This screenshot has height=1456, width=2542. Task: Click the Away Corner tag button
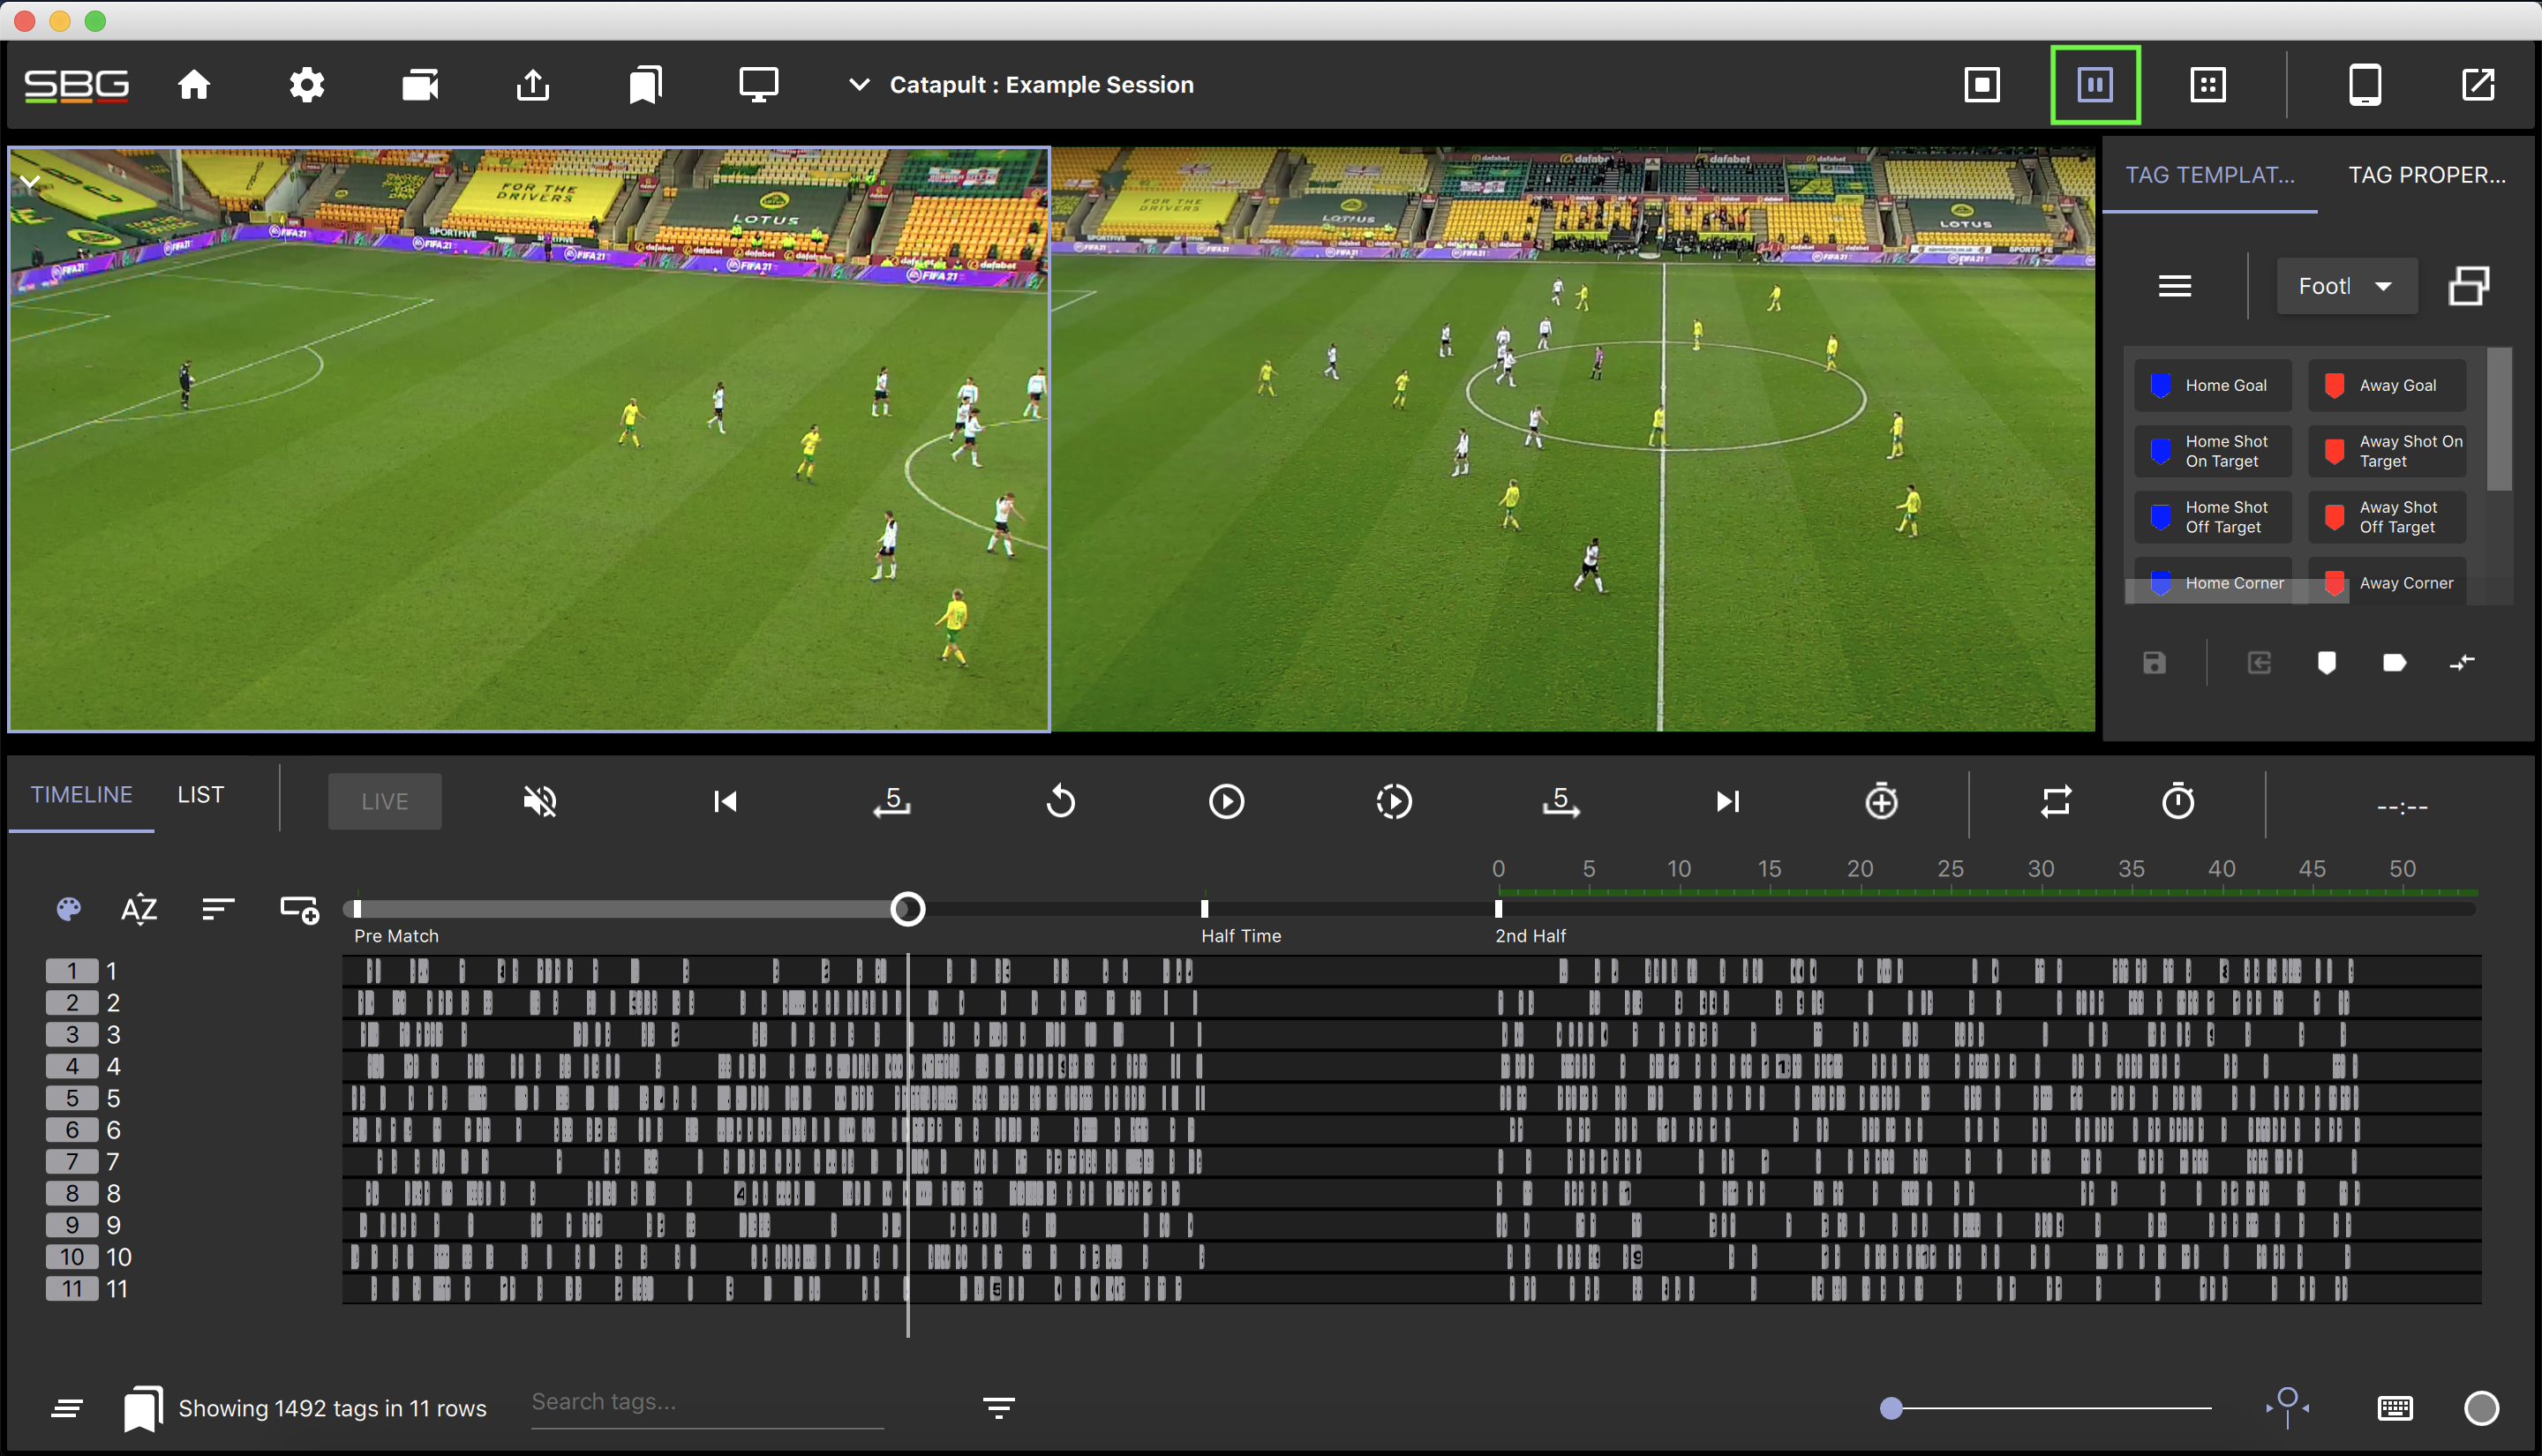coord(2386,582)
